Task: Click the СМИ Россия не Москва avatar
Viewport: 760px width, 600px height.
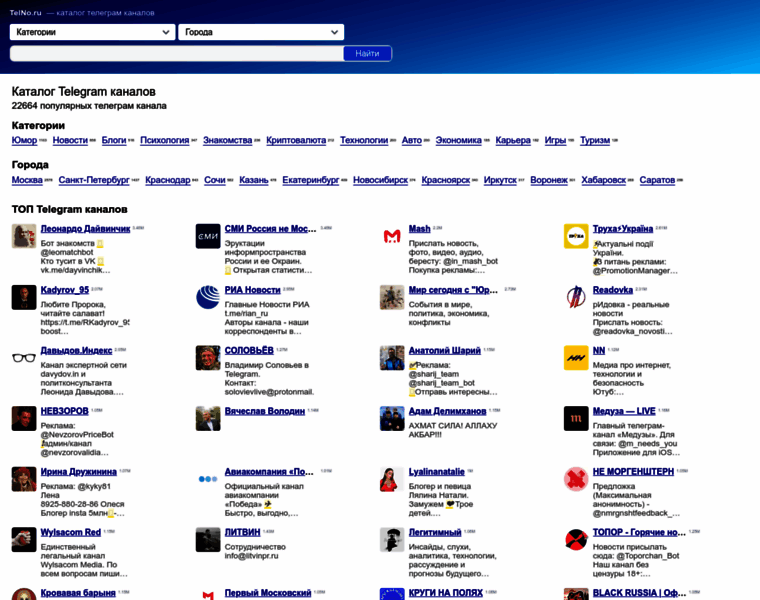Action: click(x=208, y=236)
